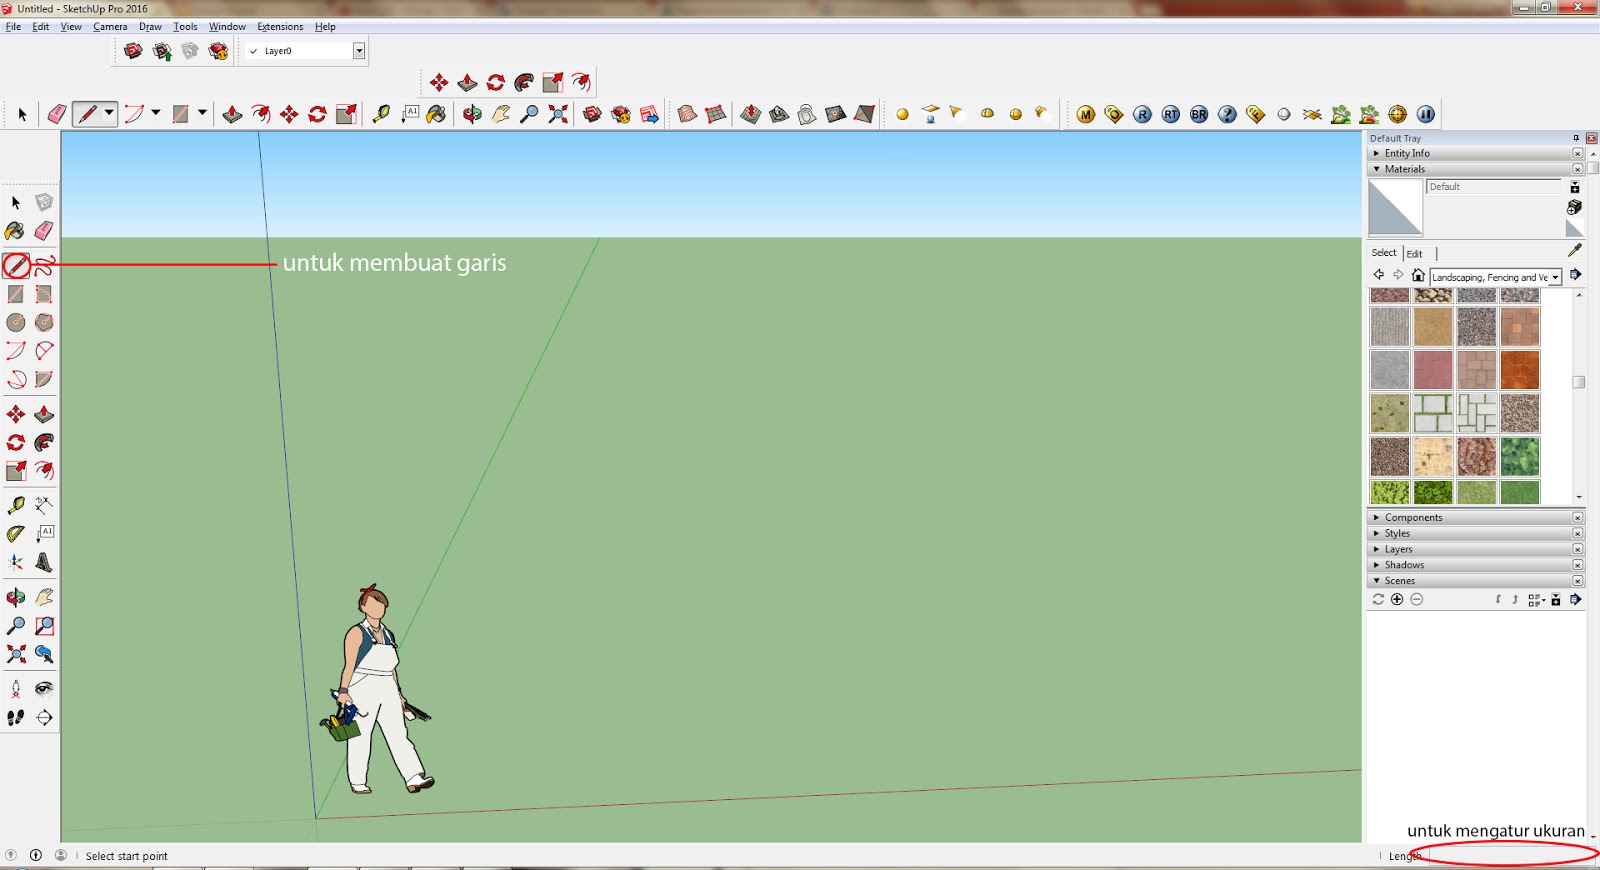Switch to the Select materials tab
The image size is (1600, 870).
[x=1384, y=253]
